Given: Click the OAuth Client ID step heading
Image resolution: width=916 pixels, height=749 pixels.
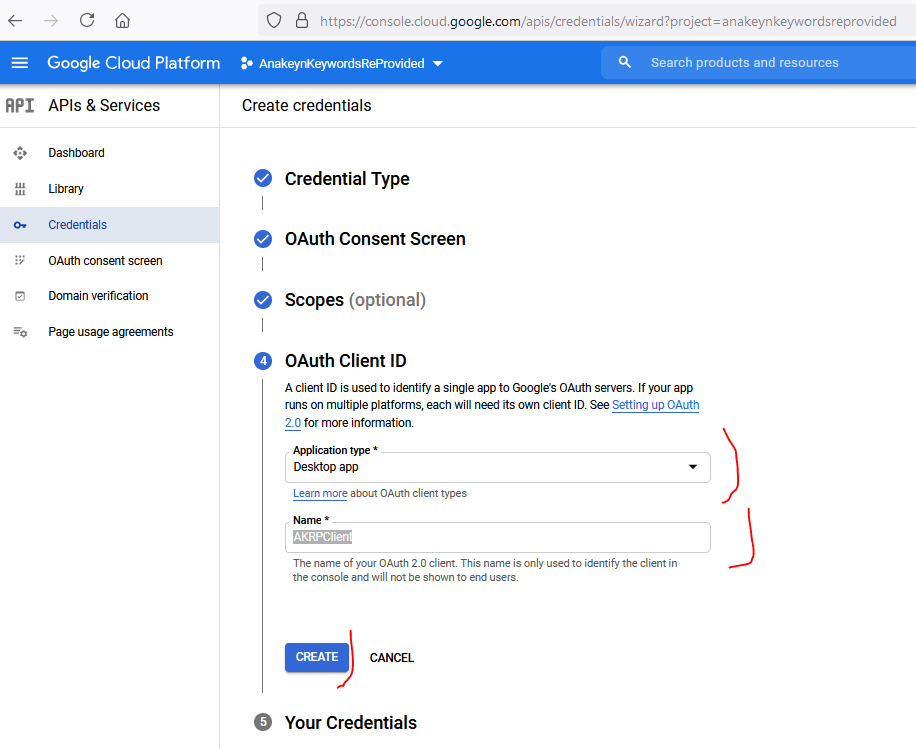Looking at the screenshot, I should (345, 361).
